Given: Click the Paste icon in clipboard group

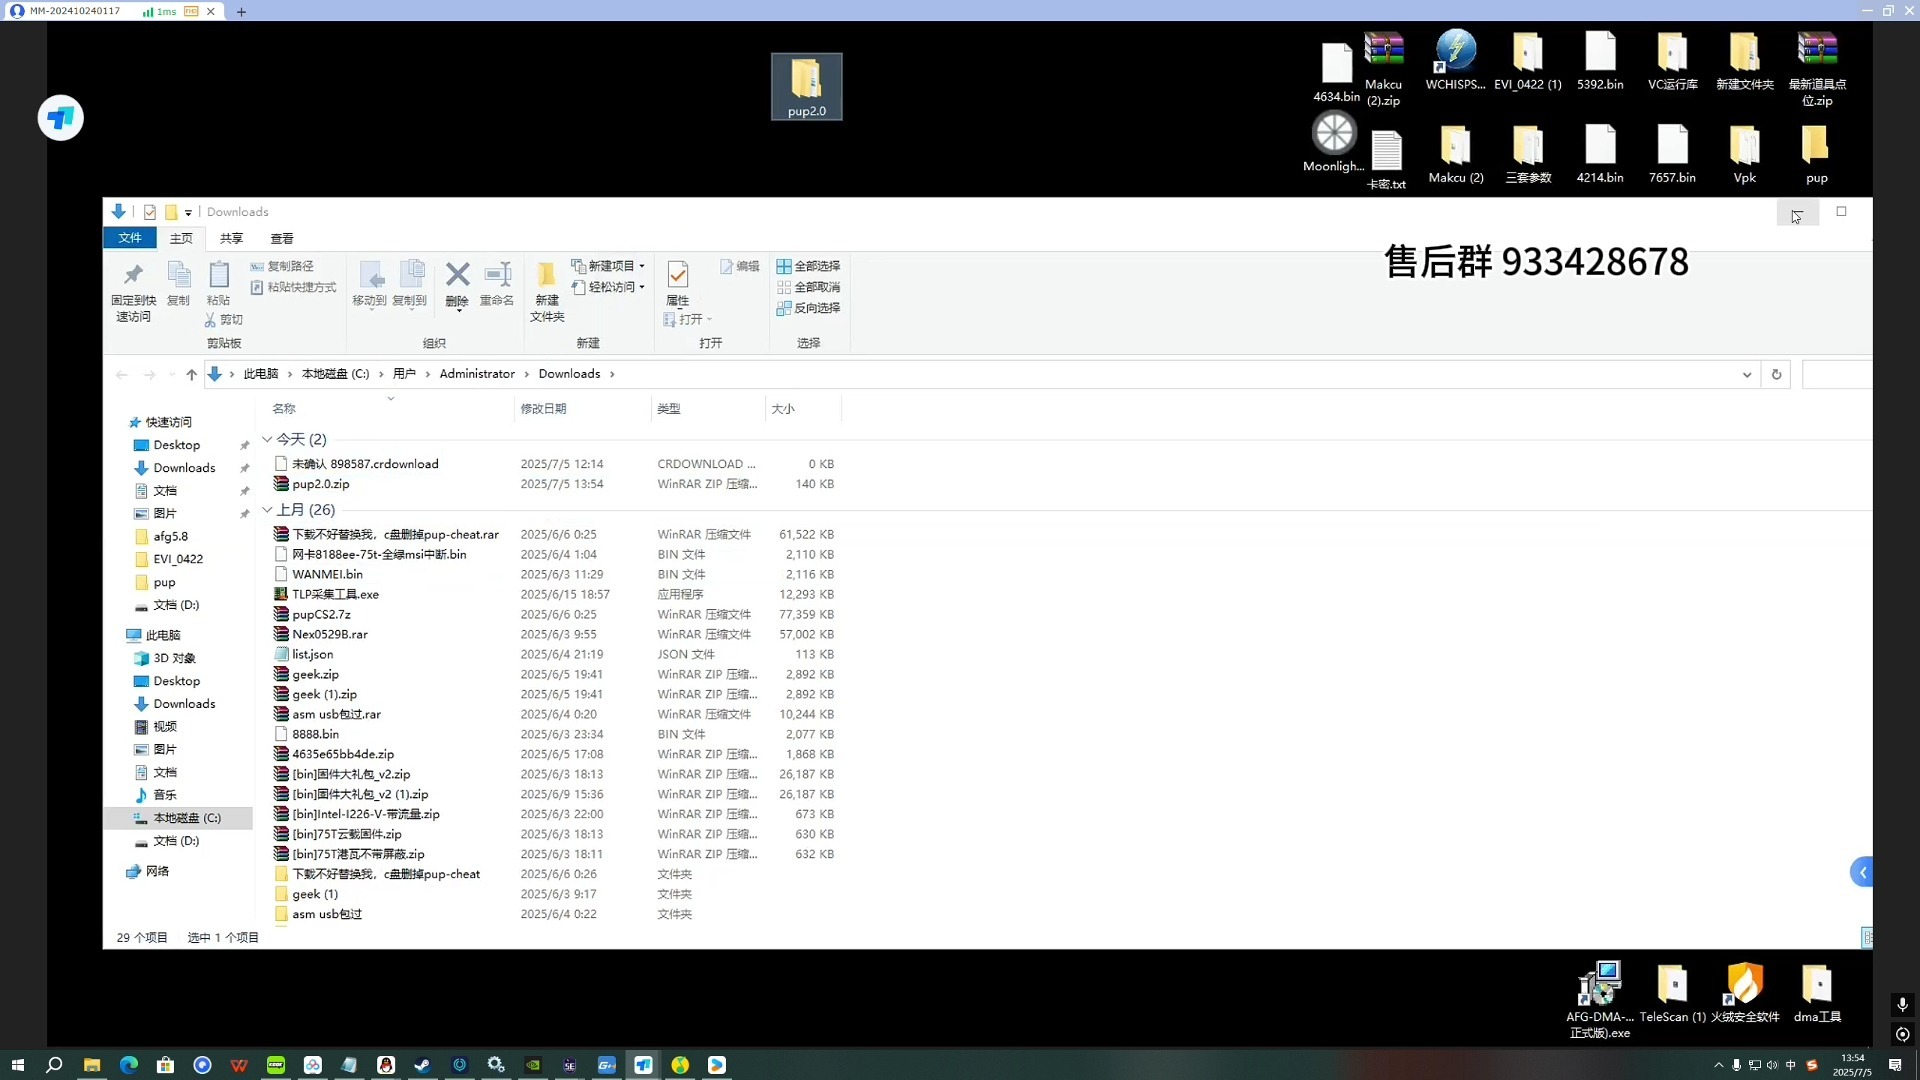Looking at the screenshot, I should 218,275.
